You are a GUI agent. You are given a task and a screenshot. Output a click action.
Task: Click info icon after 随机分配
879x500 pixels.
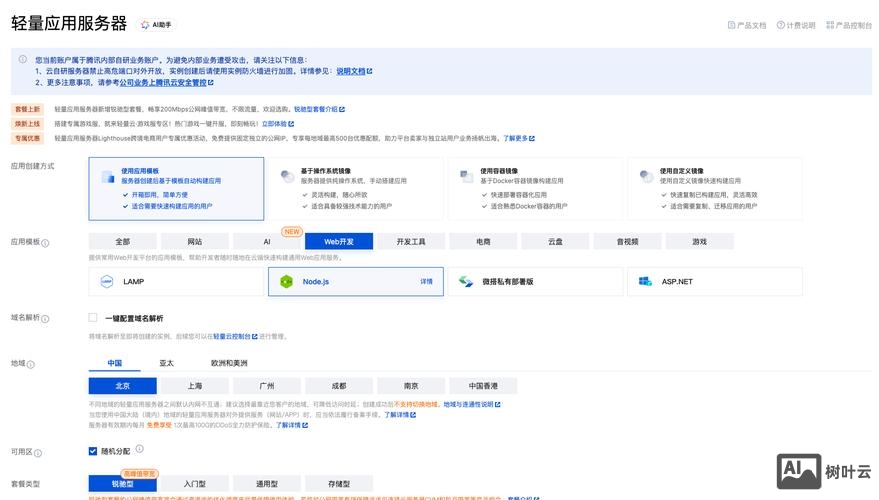click(140, 448)
